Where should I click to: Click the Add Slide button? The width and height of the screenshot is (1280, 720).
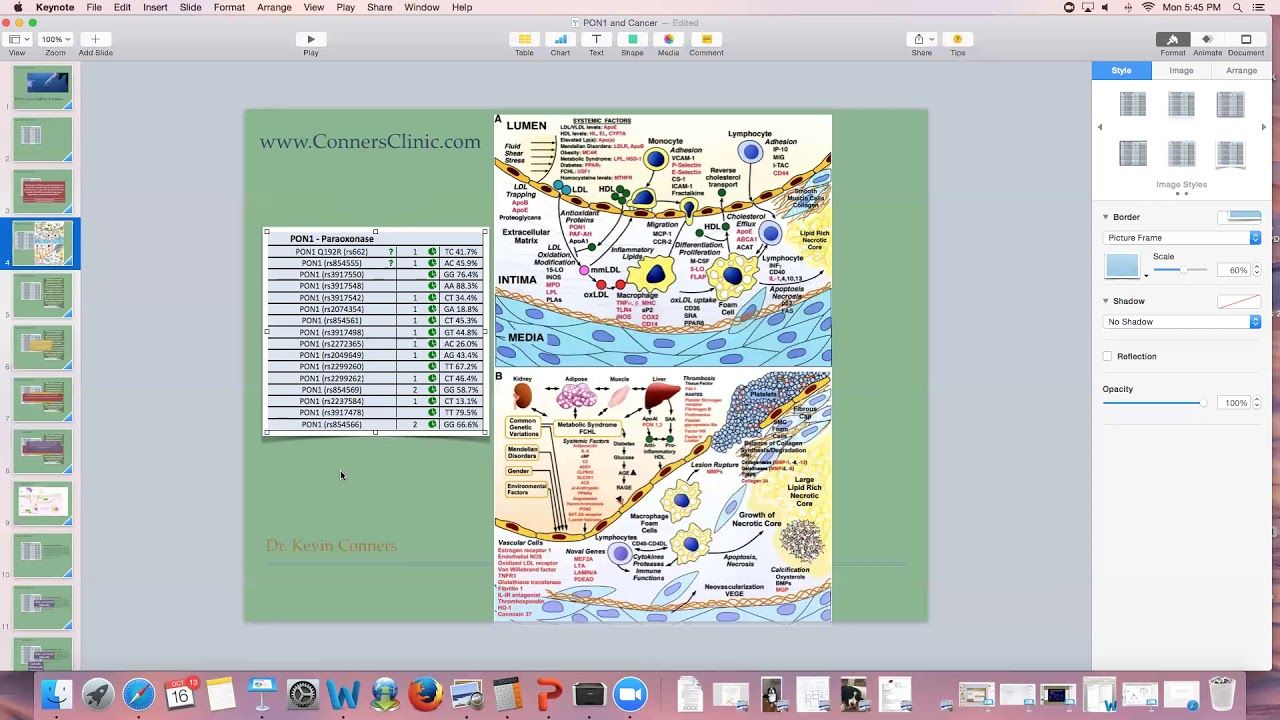tap(95, 39)
